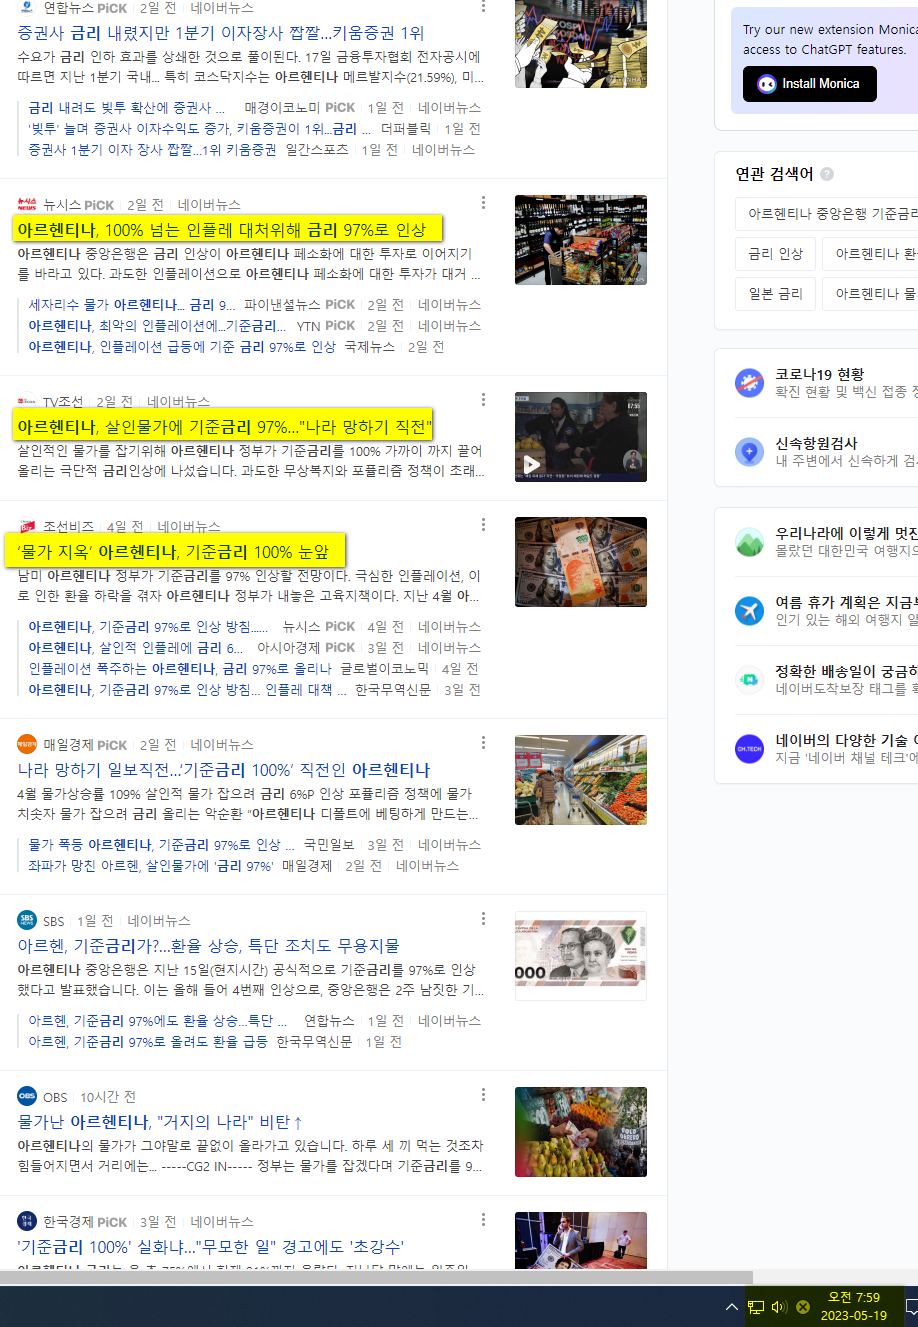Click the 네이버의 다양한 기술 CH.TECH icon
Screen dimensions: 918x1327
(x=749, y=748)
